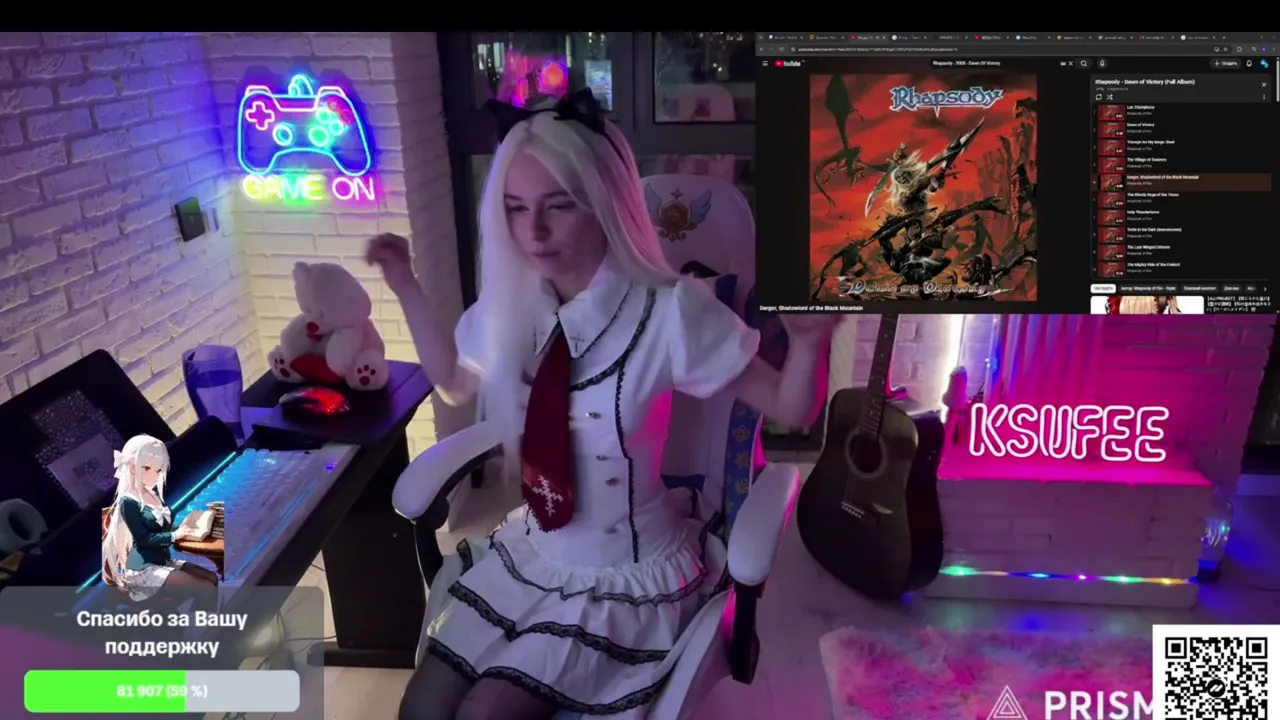
Task: Open the YouTube account avatar menu
Action: pos(1265,63)
